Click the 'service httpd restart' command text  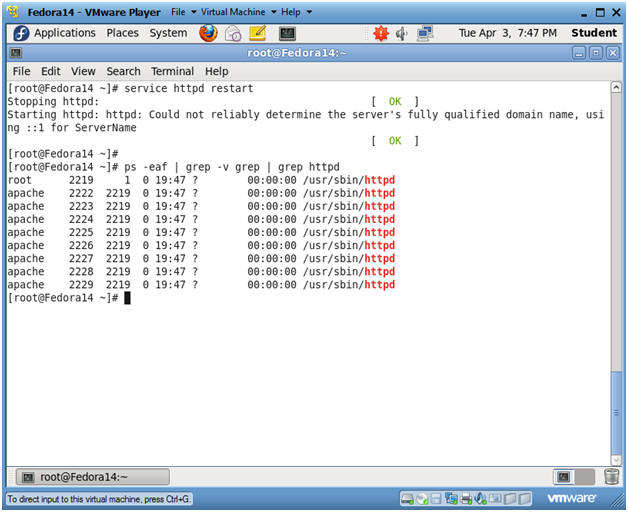pos(189,89)
